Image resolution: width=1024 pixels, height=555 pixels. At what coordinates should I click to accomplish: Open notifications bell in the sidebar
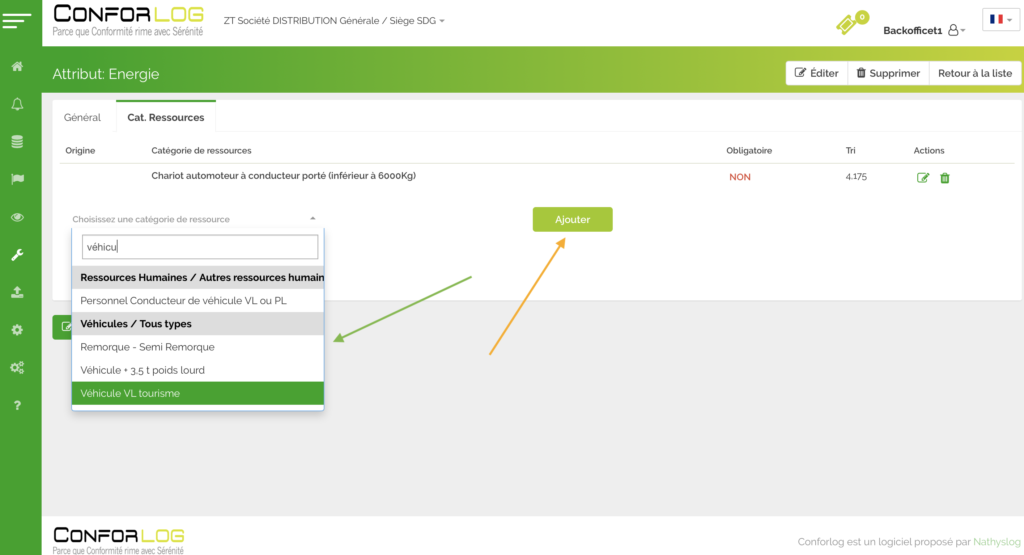click(17, 104)
